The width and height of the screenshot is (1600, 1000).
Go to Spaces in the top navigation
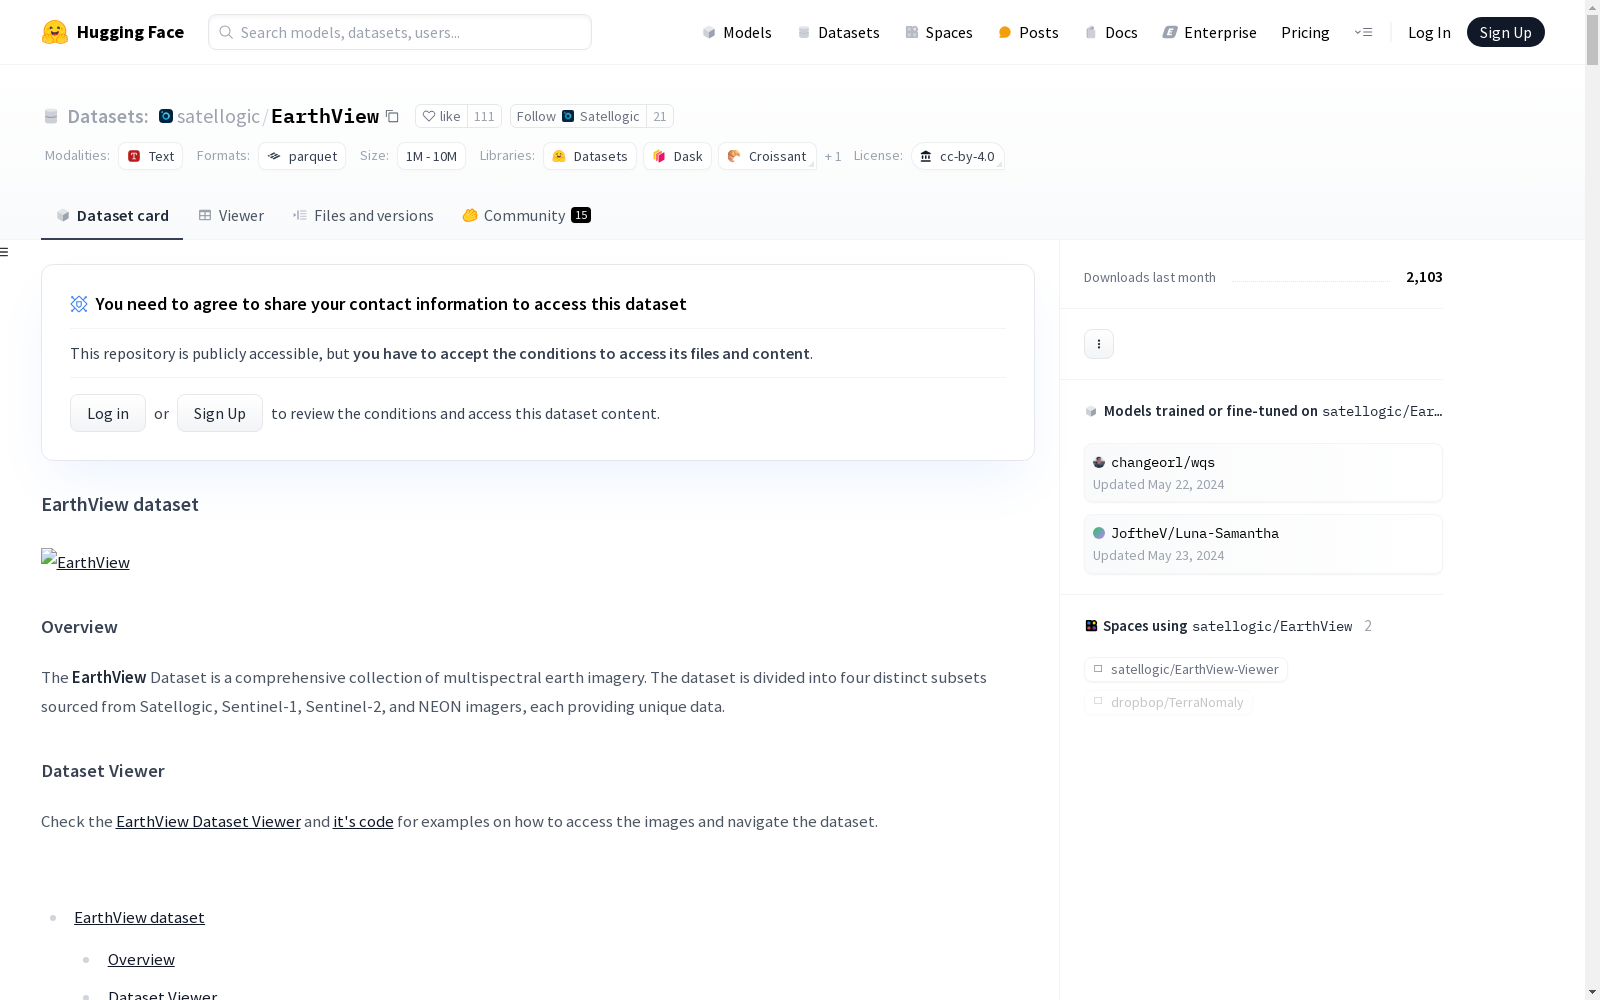click(x=939, y=32)
